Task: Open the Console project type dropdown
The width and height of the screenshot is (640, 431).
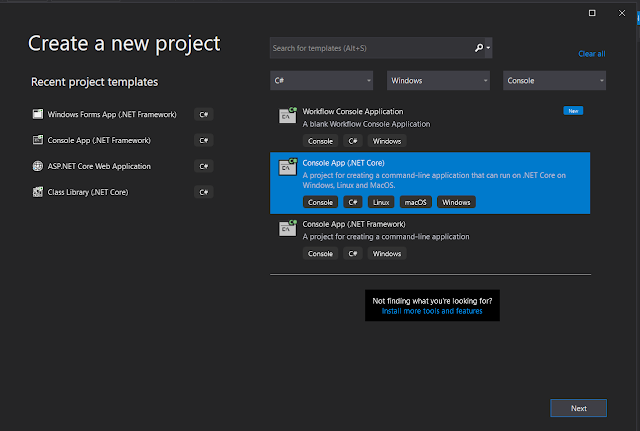Action: 554,80
